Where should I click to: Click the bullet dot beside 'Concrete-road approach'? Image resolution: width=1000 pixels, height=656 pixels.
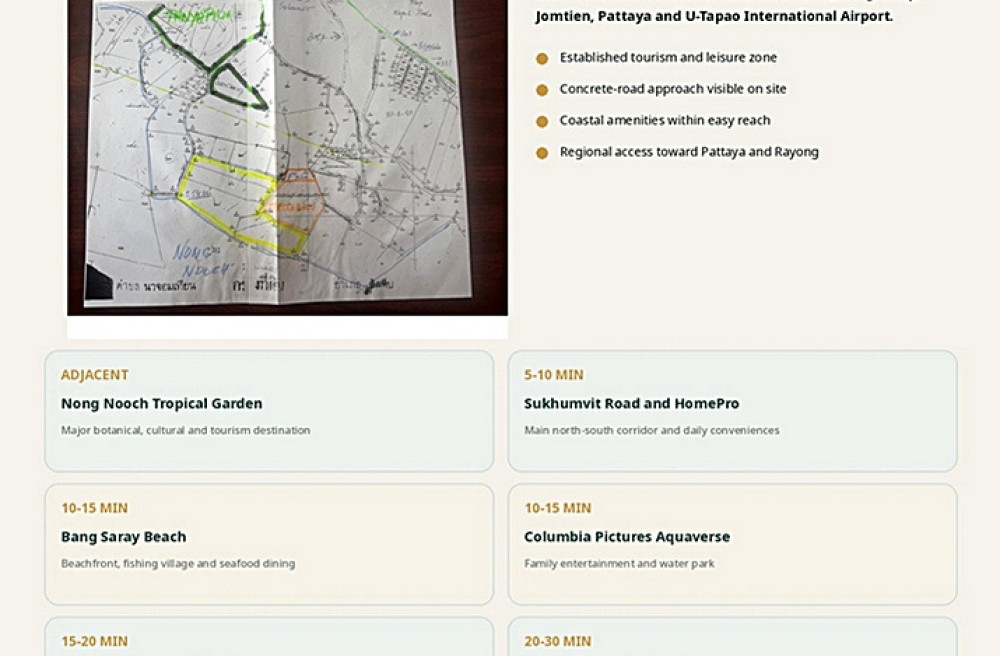click(x=542, y=90)
